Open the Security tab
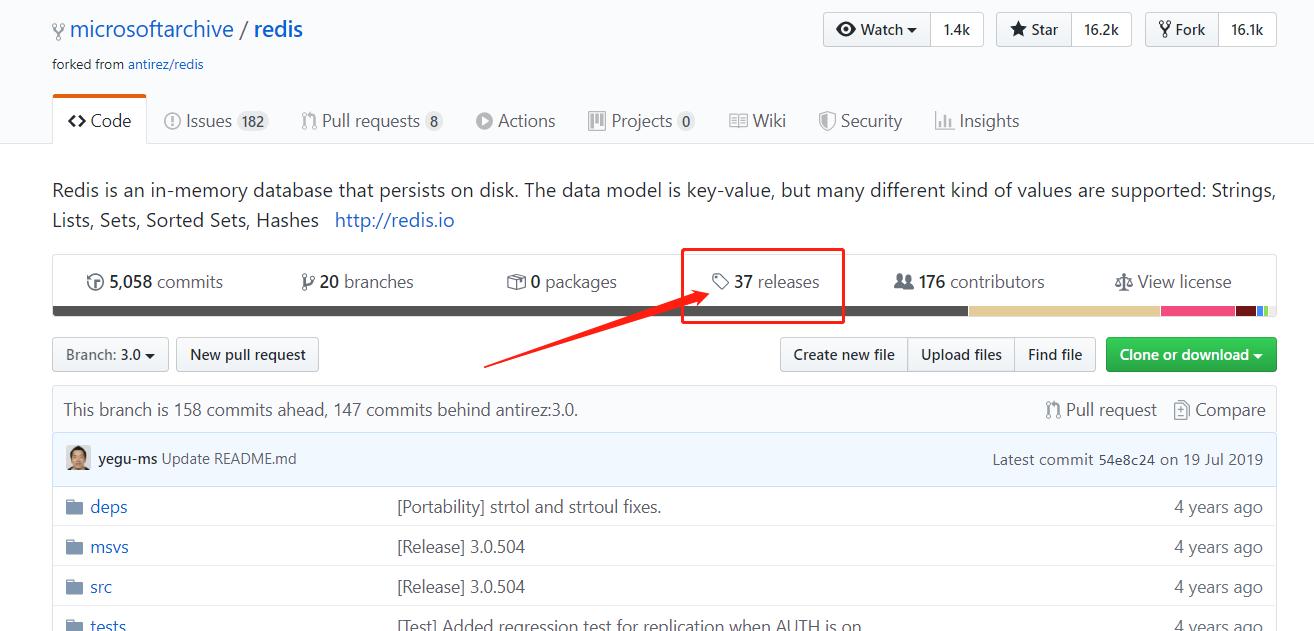The image size is (1314, 631). click(x=860, y=121)
